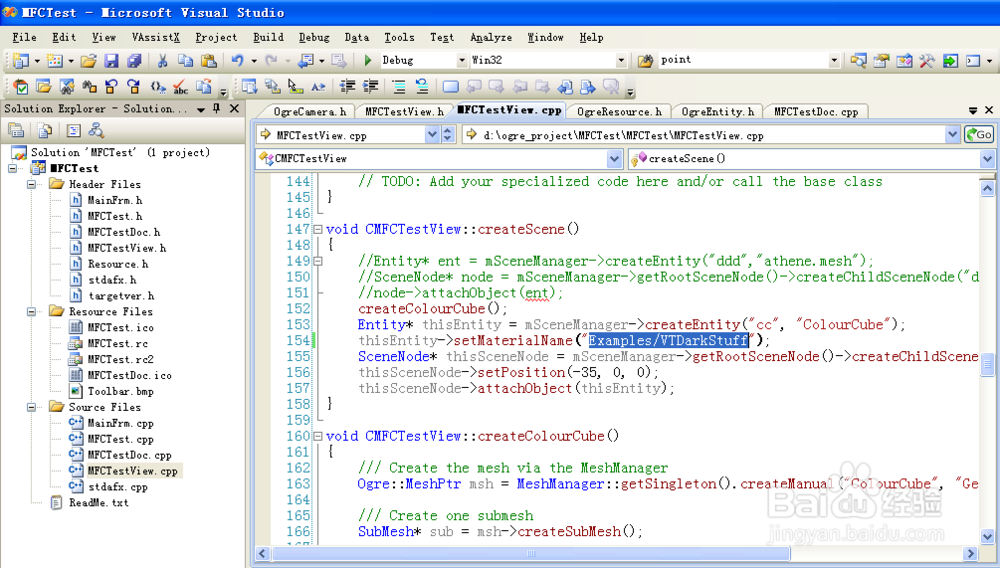The image size is (1000, 568).
Task: Click the VAssistX spell check abc icon
Action: (x=180, y=87)
